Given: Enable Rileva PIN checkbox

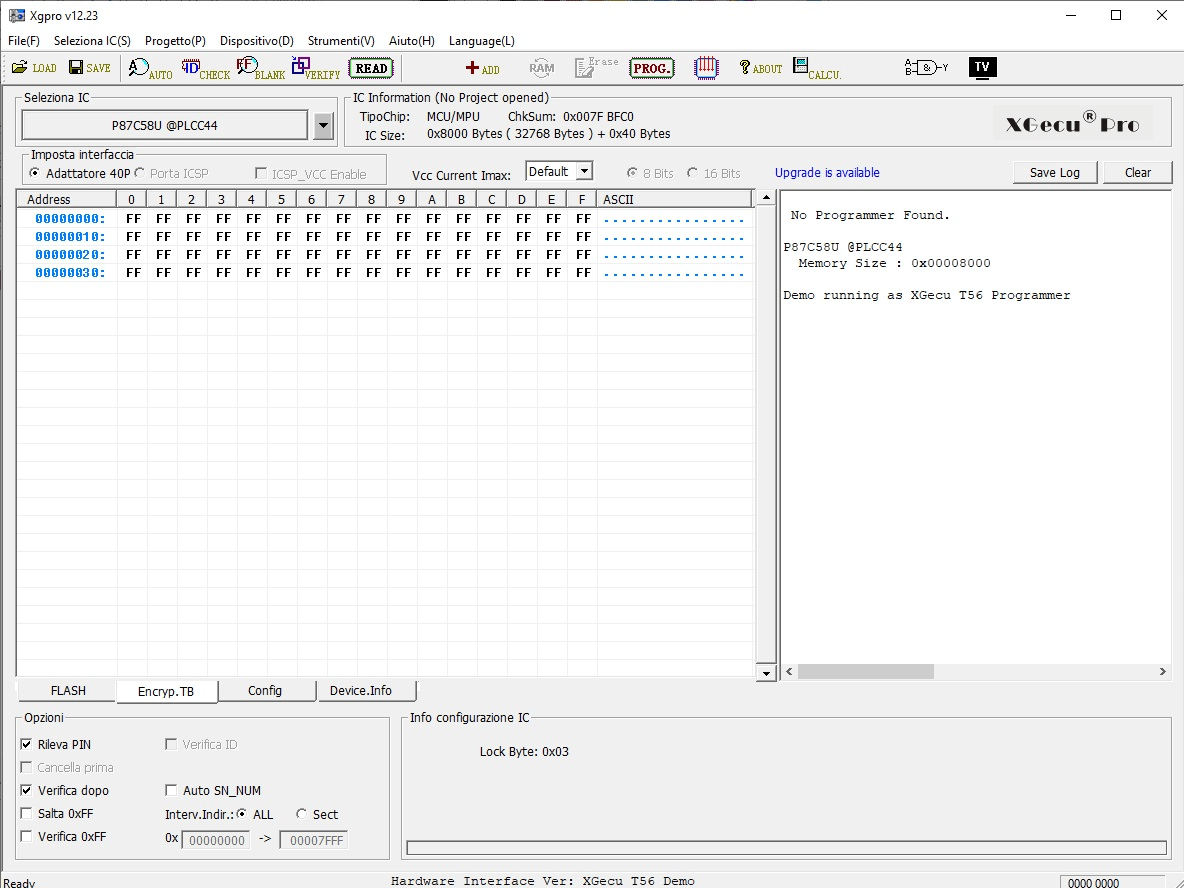Looking at the screenshot, I should tap(26, 745).
